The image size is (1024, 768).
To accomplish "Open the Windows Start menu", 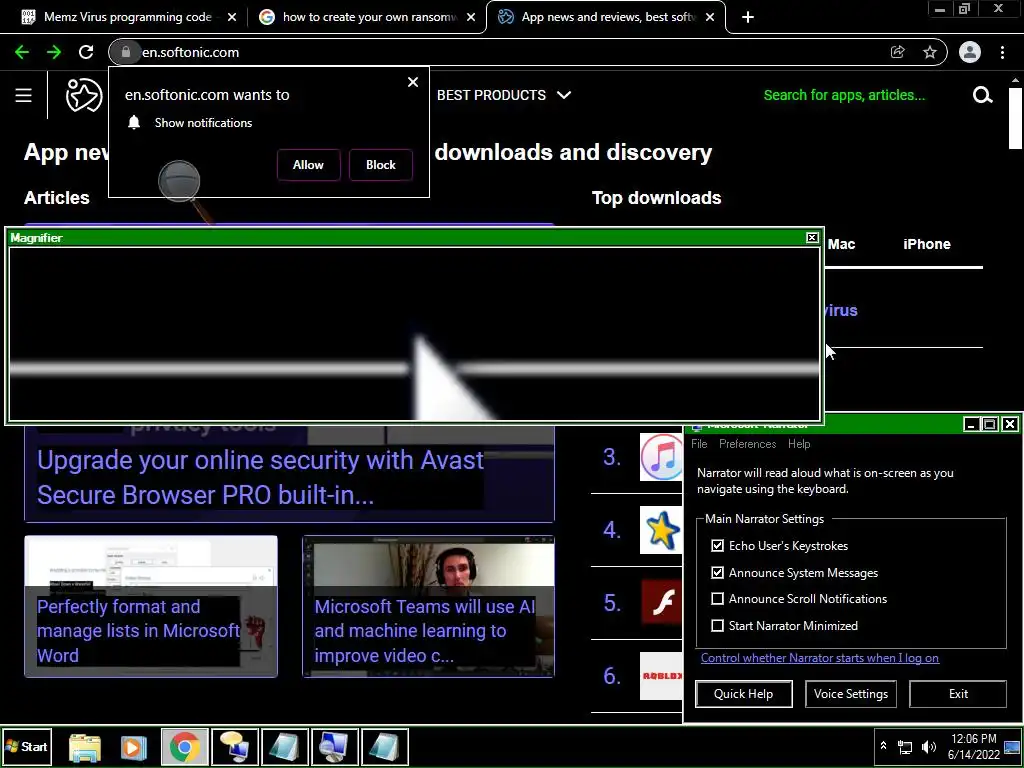I will click(x=26, y=746).
